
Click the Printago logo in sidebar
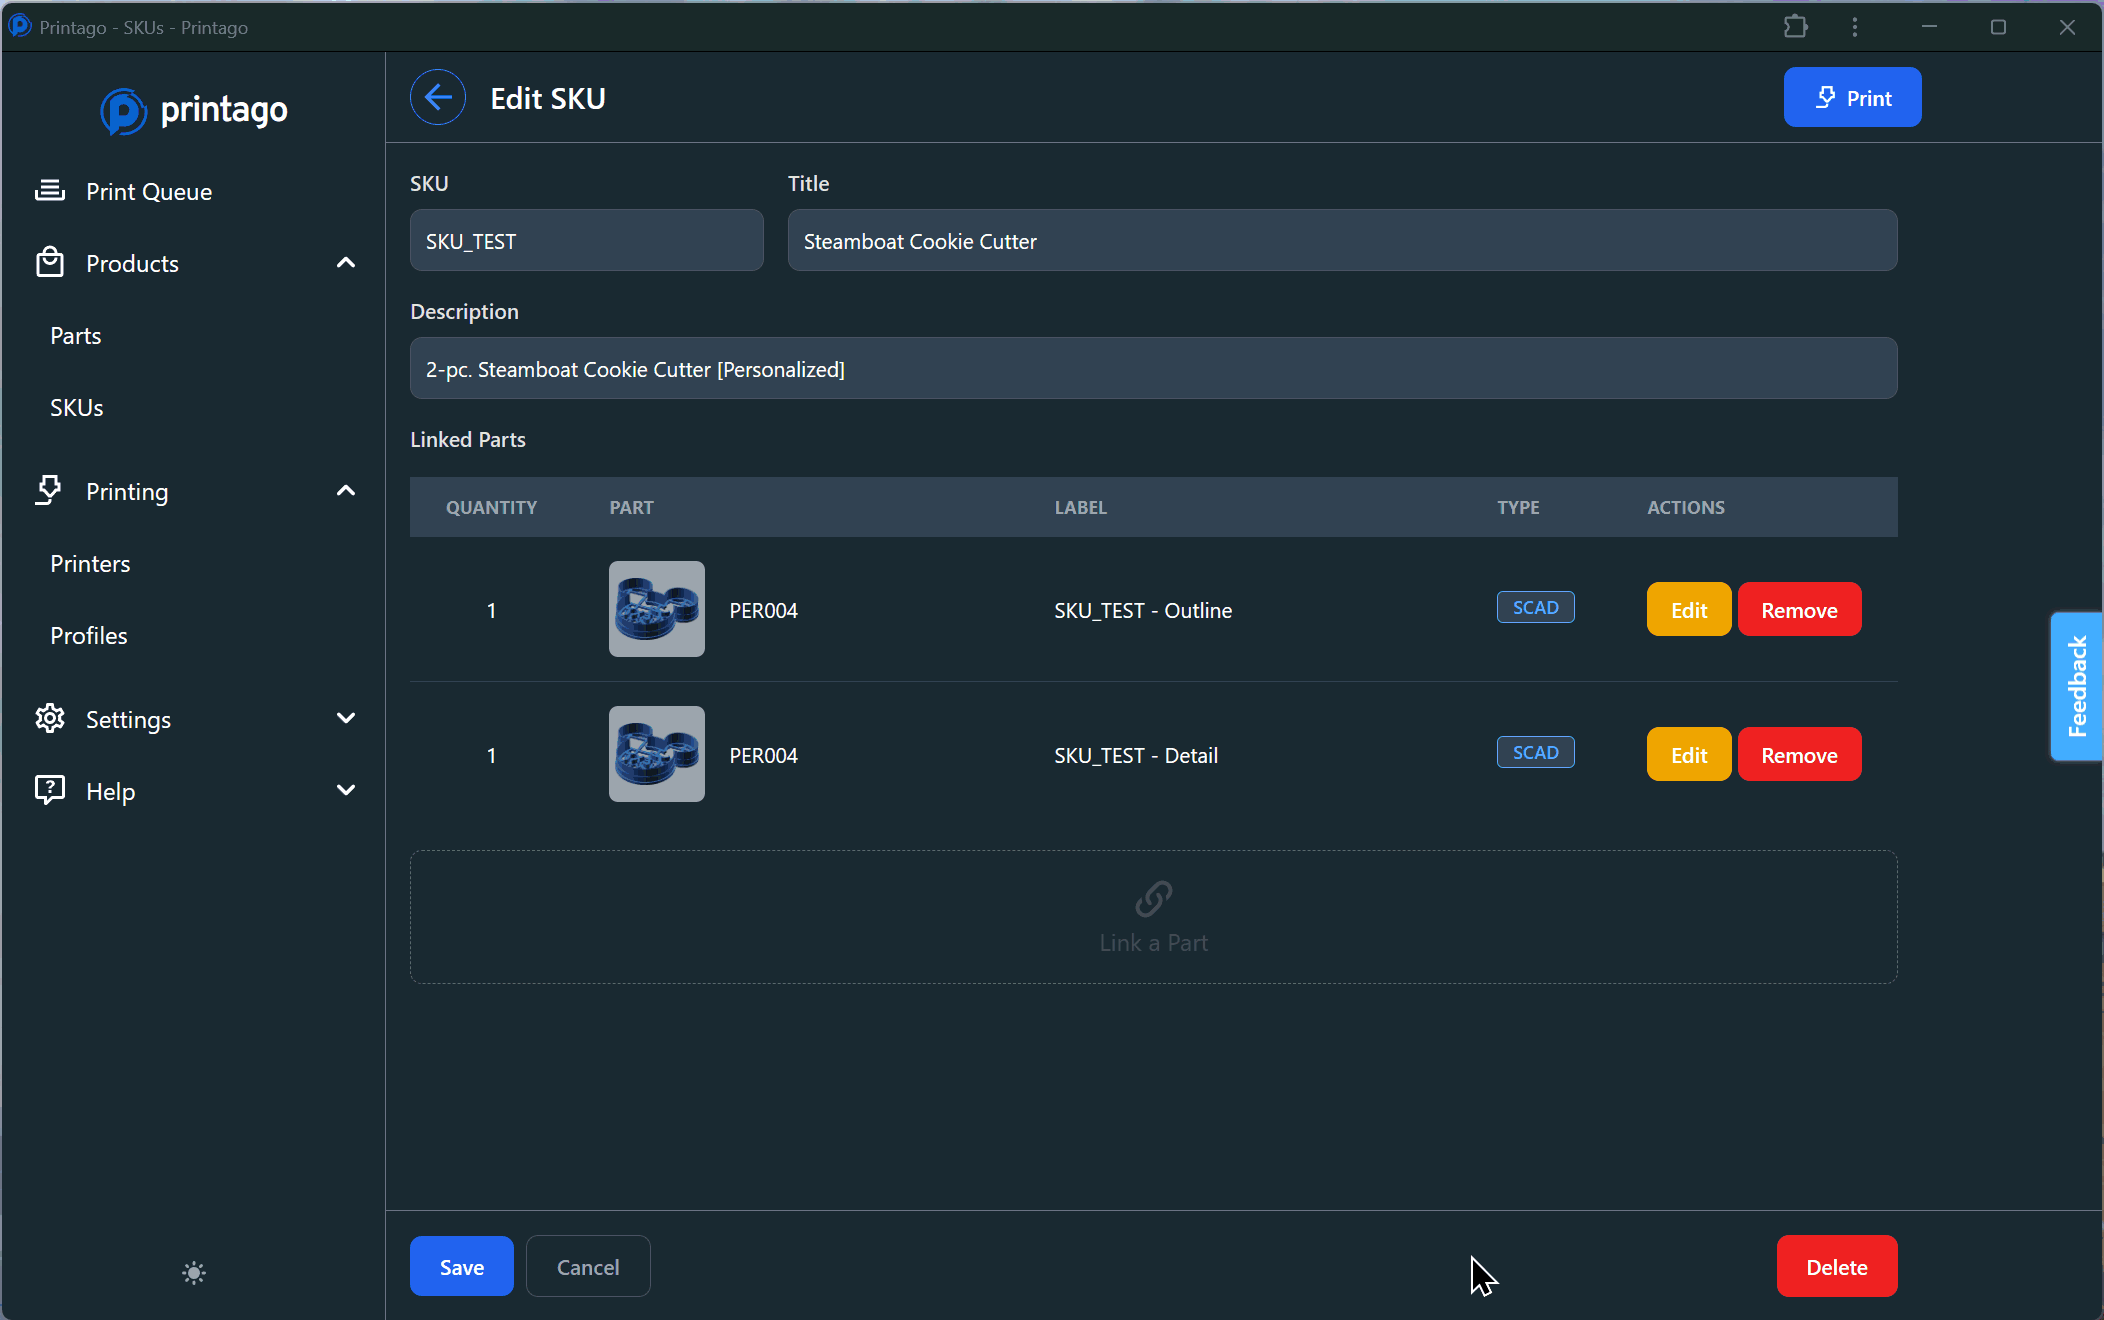pyautogui.click(x=194, y=110)
